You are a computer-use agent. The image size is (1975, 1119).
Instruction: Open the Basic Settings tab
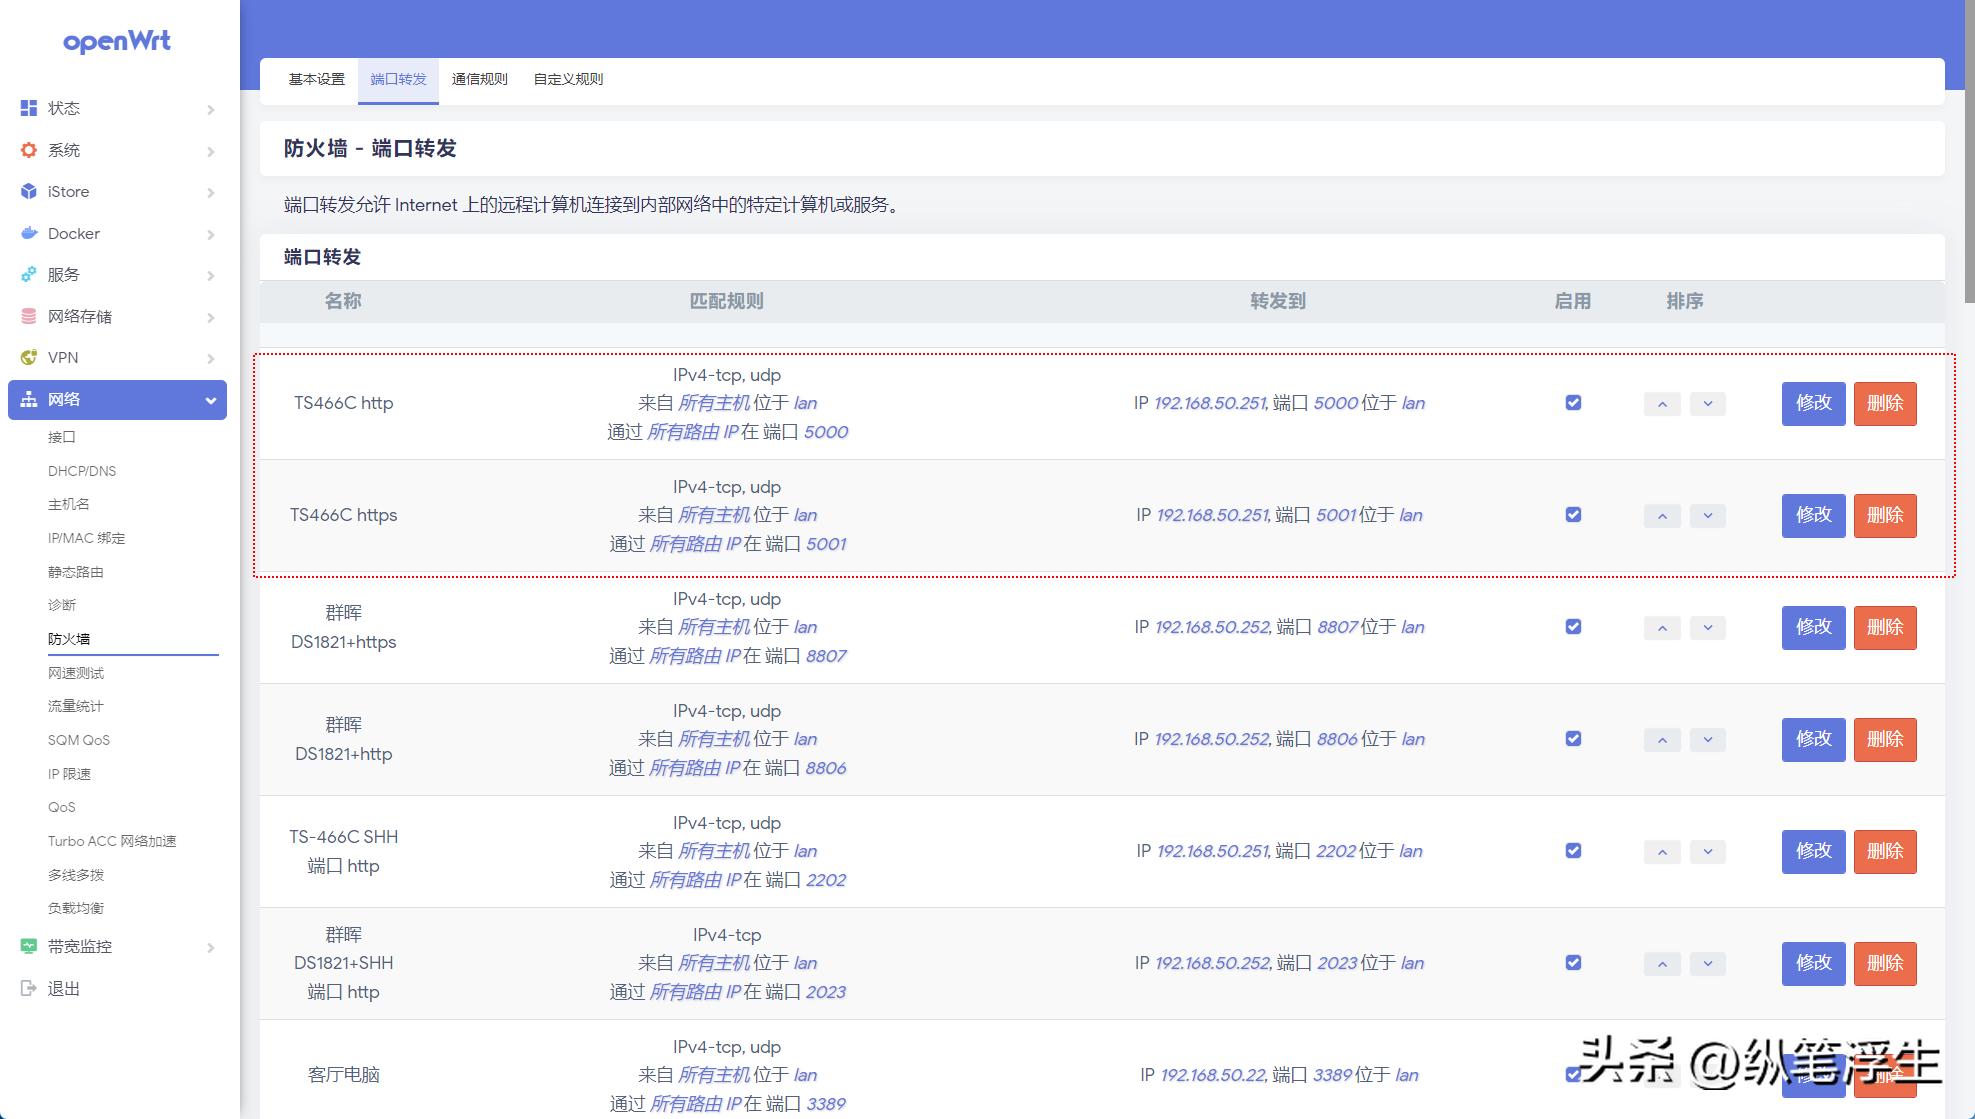(x=316, y=79)
